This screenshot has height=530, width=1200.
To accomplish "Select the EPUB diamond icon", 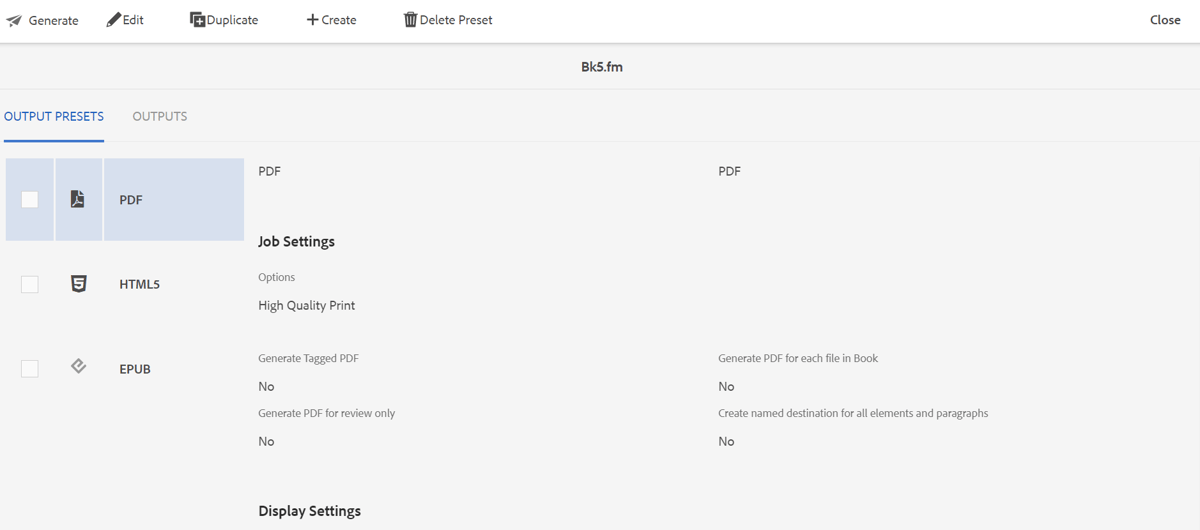I will click(78, 367).
